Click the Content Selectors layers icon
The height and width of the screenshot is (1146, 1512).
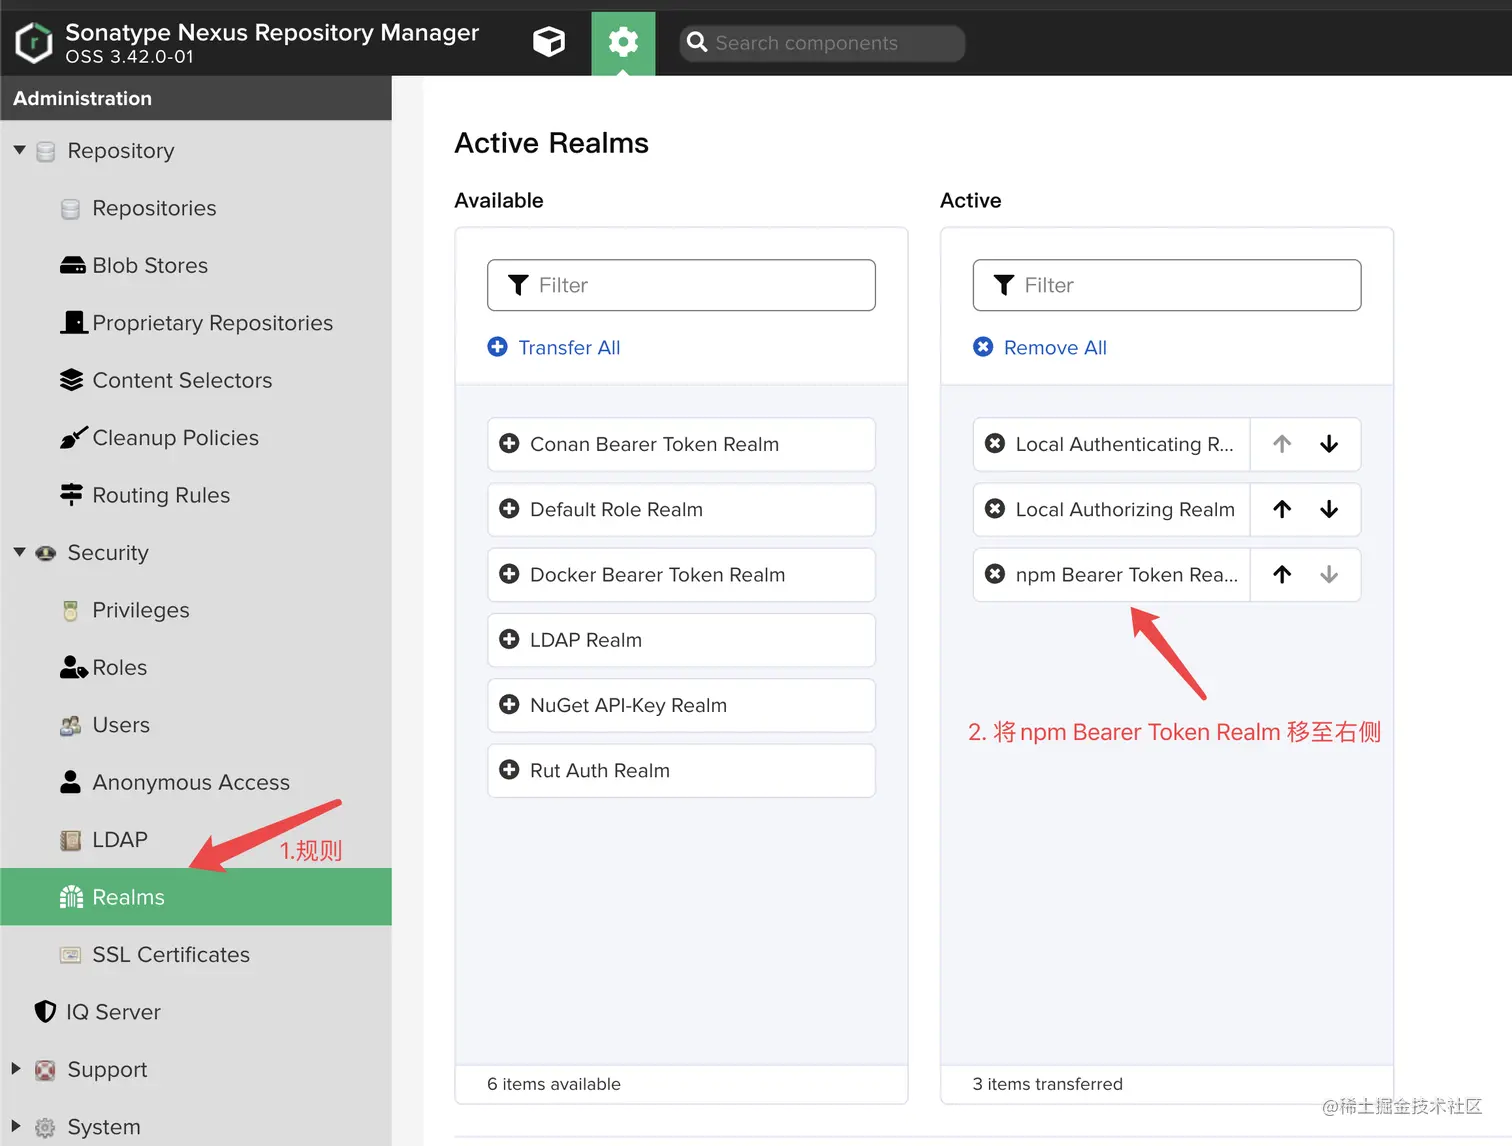tap(71, 380)
